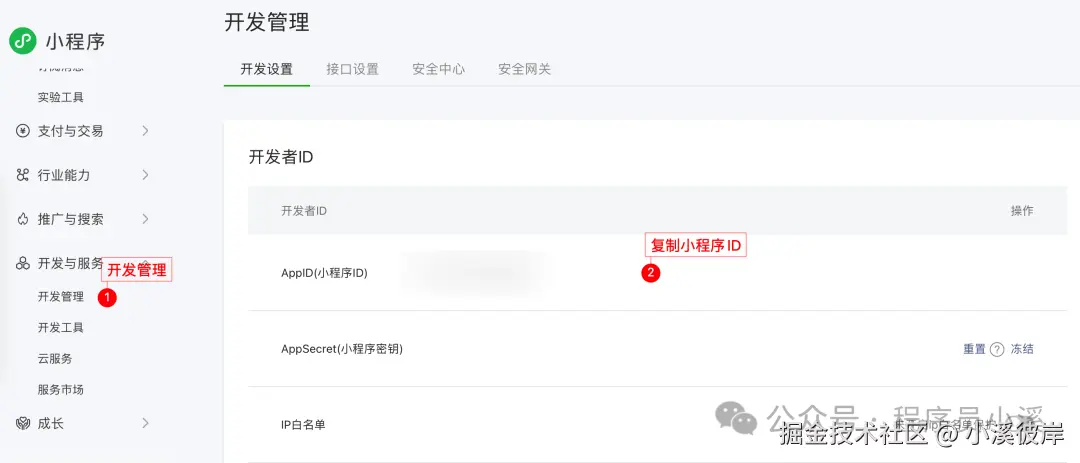Switch to the 接口设置 tab
Screen dimensions: 1080x463
(x=353, y=69)
